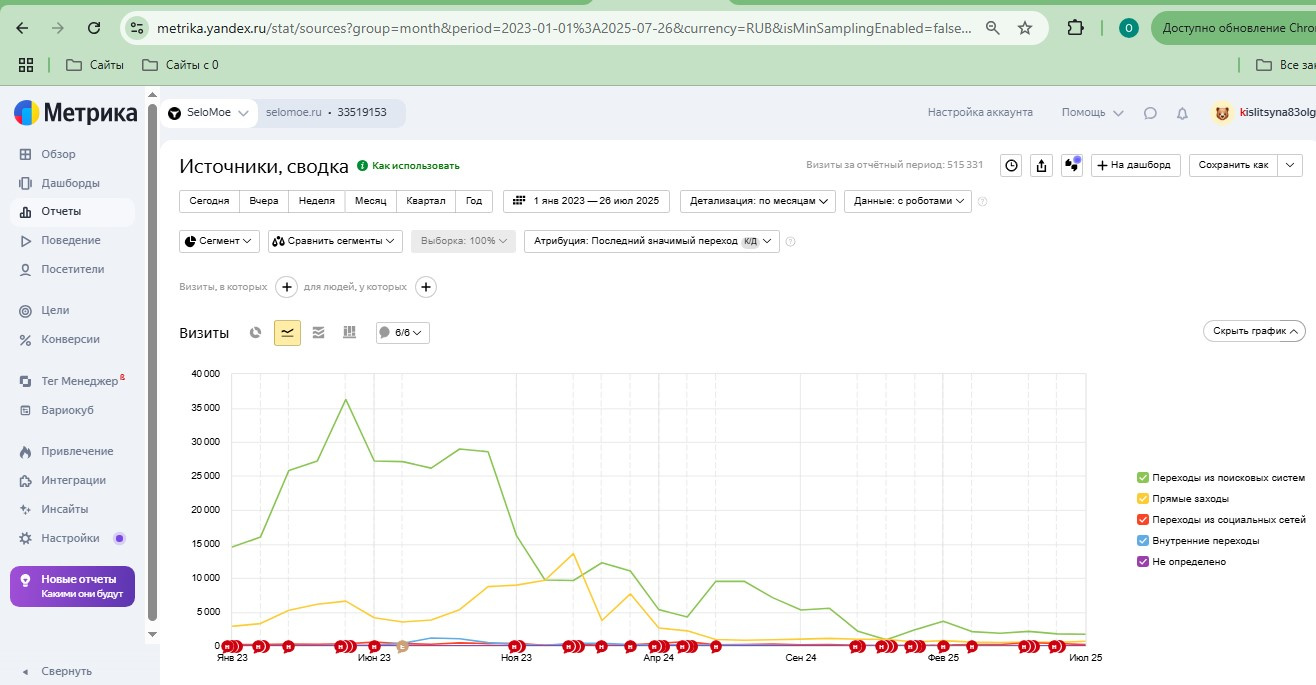The height and width of the screenshot is (685, 1316).
Task: Open the Цели goals section
Action: point(55,311)
